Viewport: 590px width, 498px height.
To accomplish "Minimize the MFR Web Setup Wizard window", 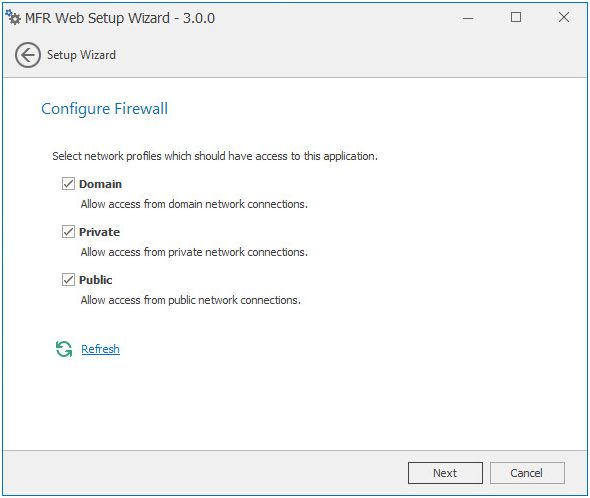I will click(468, 18).
